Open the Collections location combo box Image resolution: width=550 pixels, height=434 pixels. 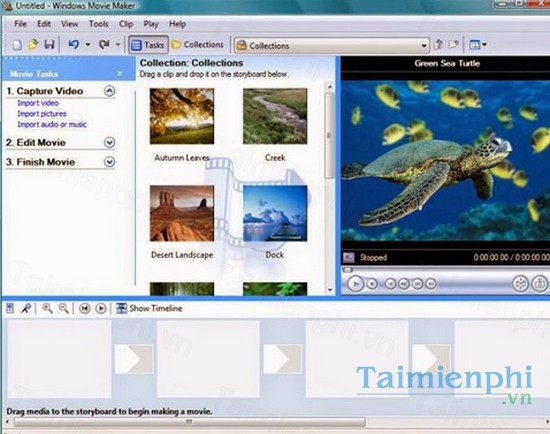(x=331, y=46)
